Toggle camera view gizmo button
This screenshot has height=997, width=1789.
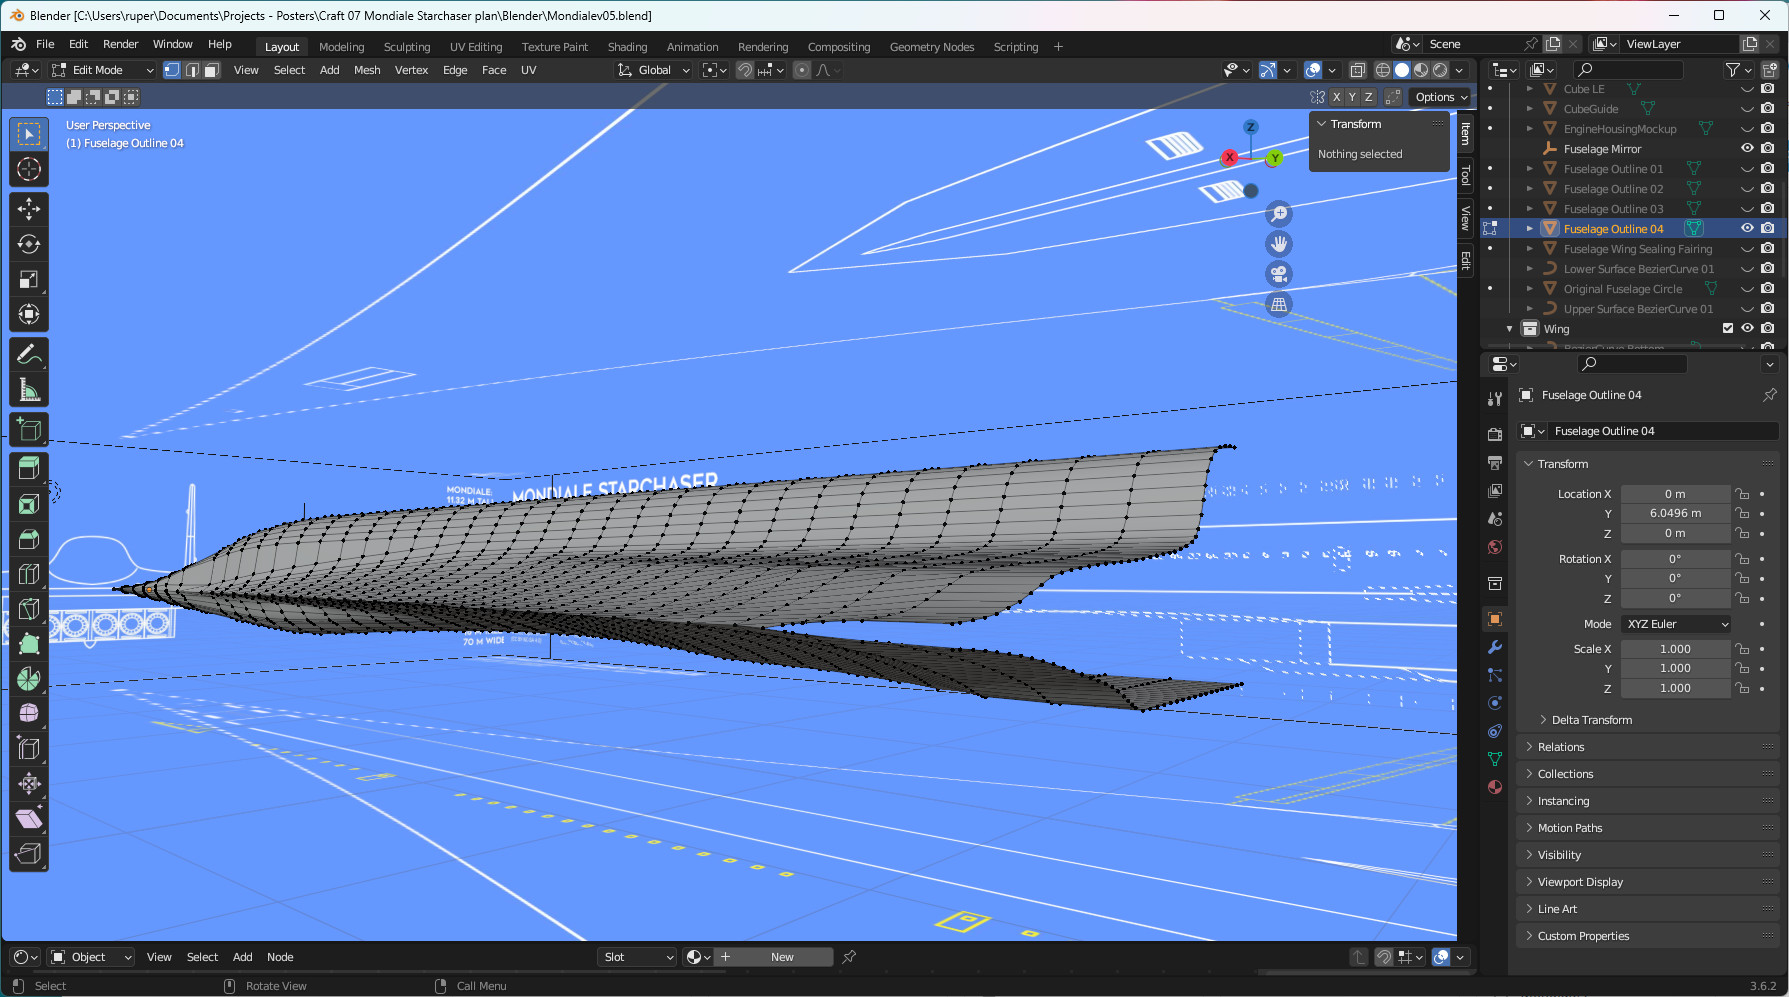coord(1279,274)
